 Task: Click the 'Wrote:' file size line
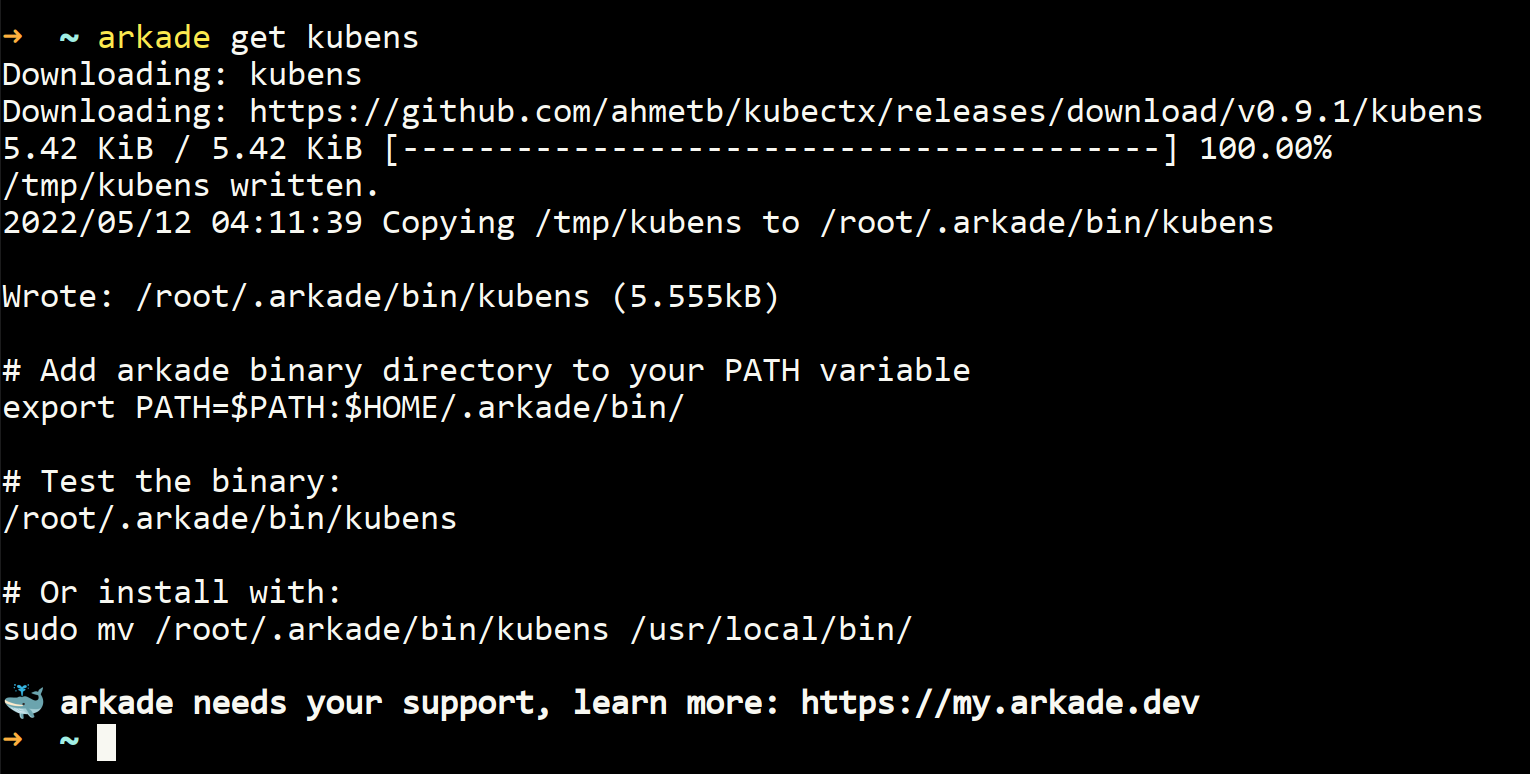[390, 297]
